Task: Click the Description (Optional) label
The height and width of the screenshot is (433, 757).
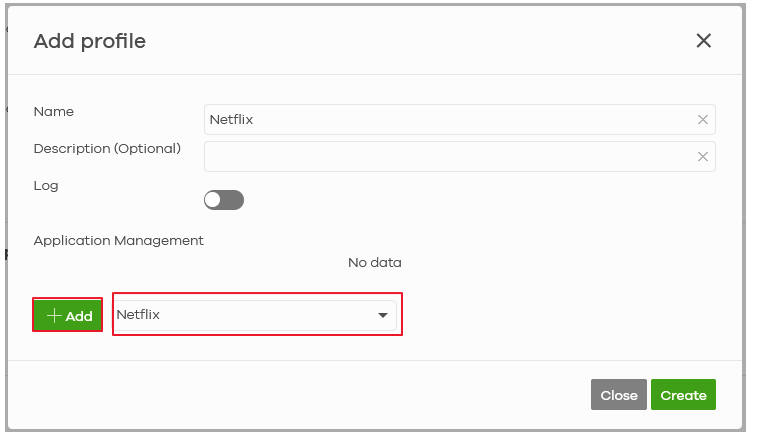Action: (x=107, y=149)
